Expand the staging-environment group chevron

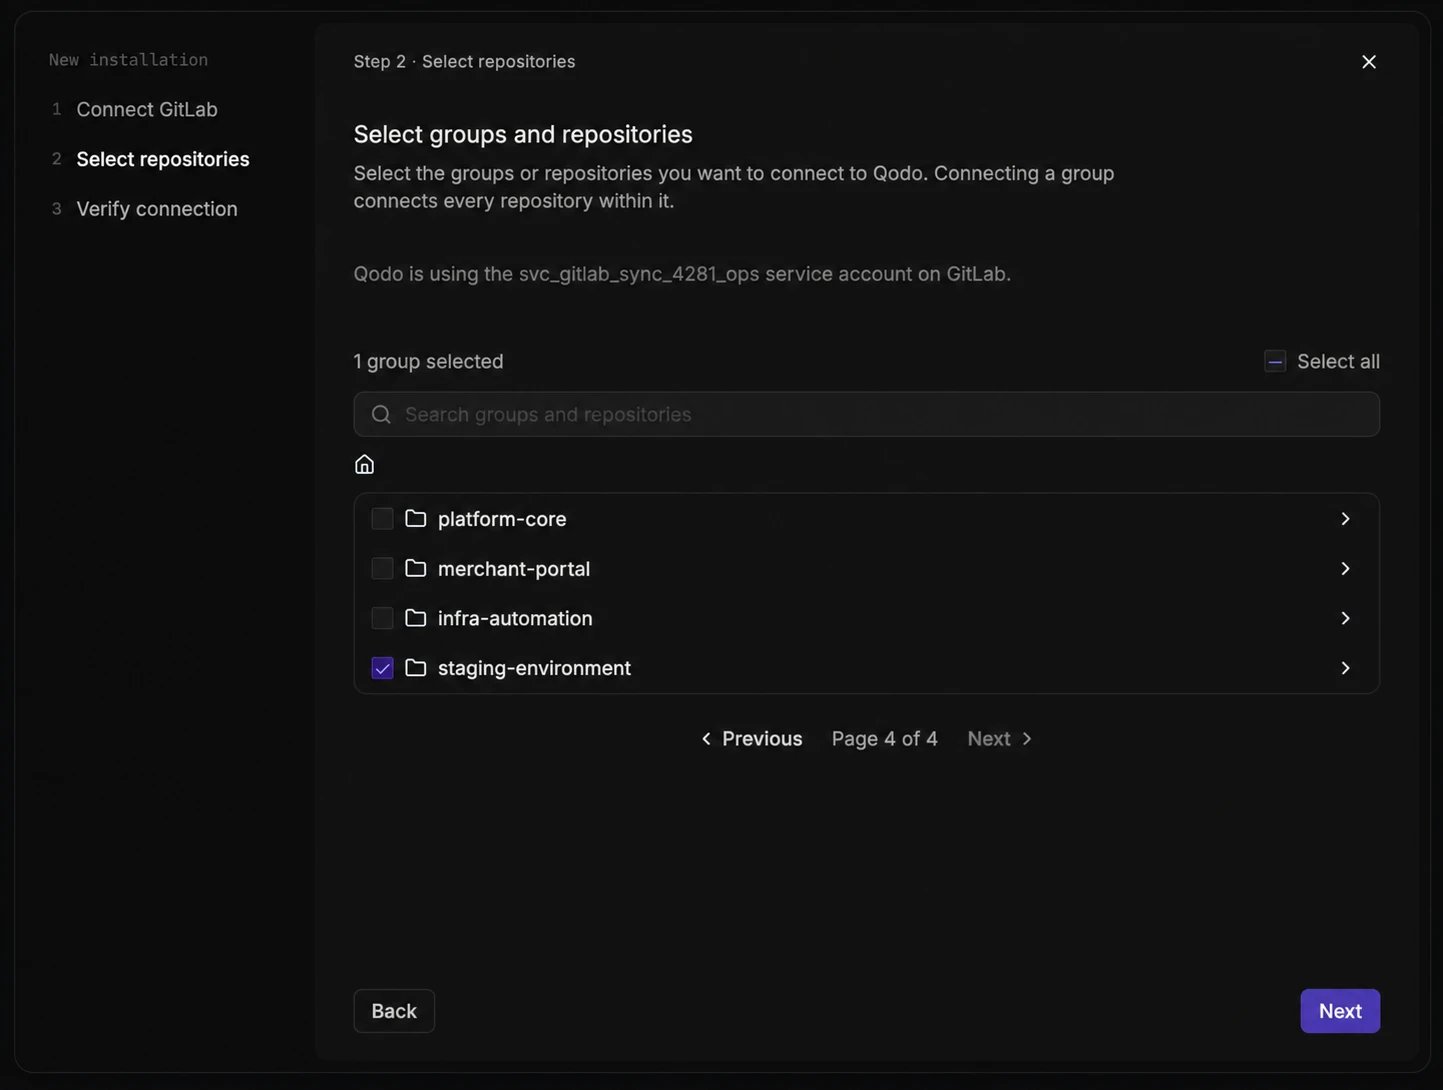[x=1345, y=668]
